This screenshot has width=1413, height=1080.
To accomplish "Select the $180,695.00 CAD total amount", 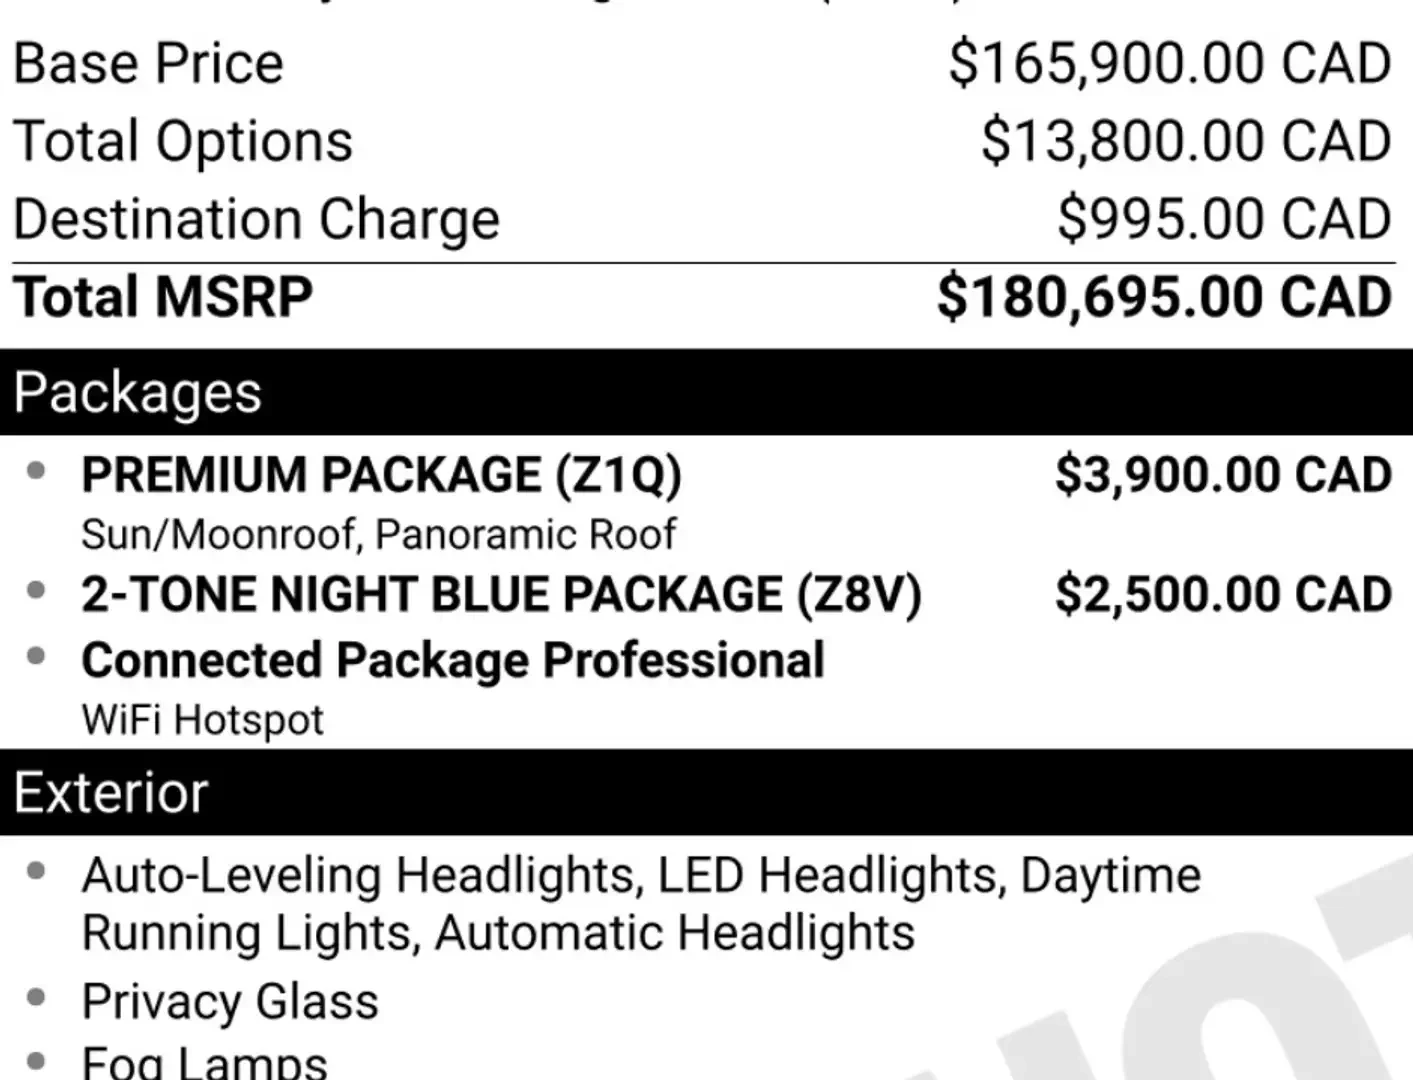I will point(1165,297).
